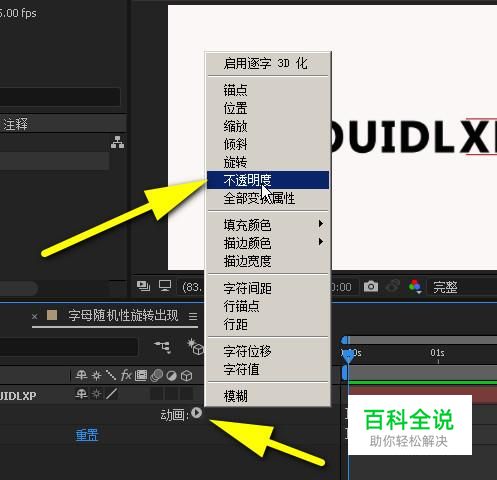Toggle 3D layer box on UIDLXP layer
Screen dimensions: 497x480
point(187,394)
